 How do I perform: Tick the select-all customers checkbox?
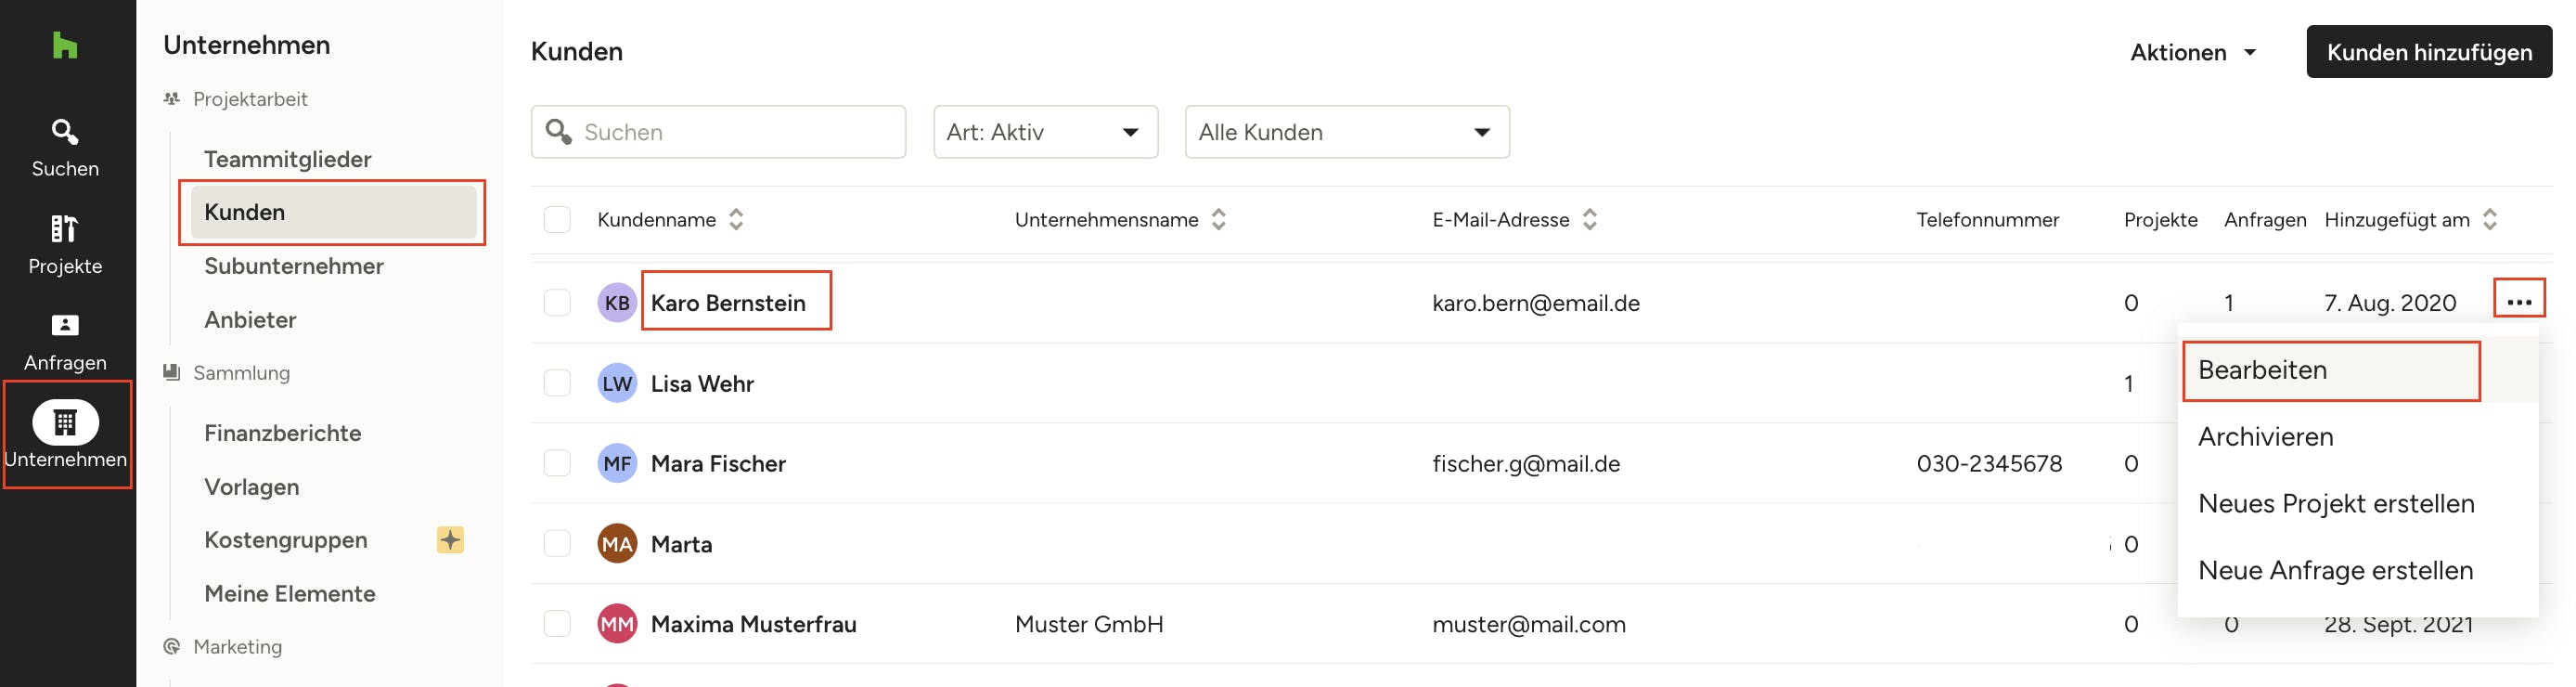coord(557,220)
